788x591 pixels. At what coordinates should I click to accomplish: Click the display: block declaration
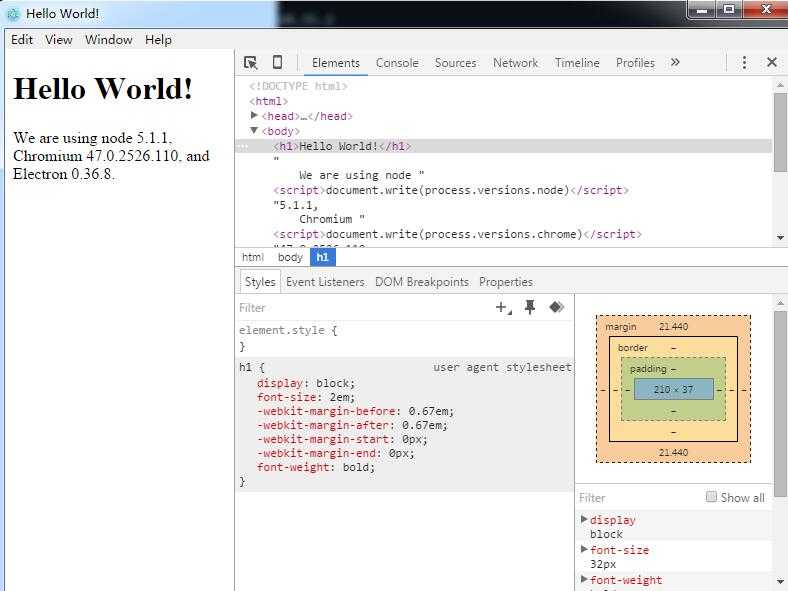[306, 383]
